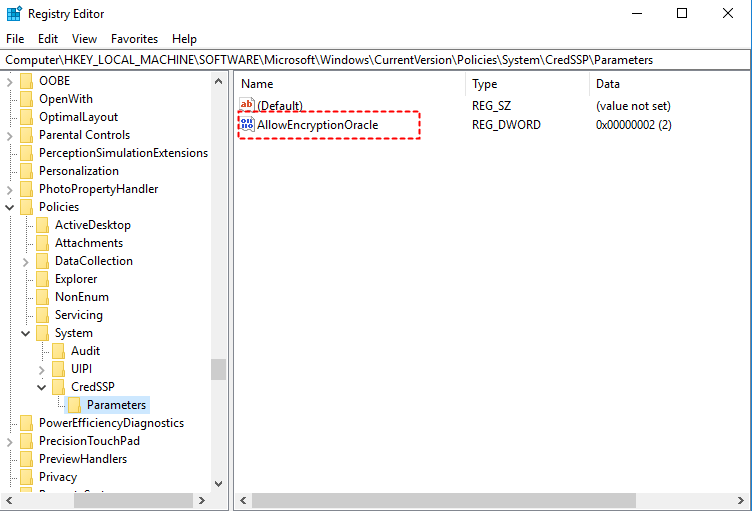The image size is (752, 511).
Task: Click the Policies folder icon
Action: tap(27, 207)
